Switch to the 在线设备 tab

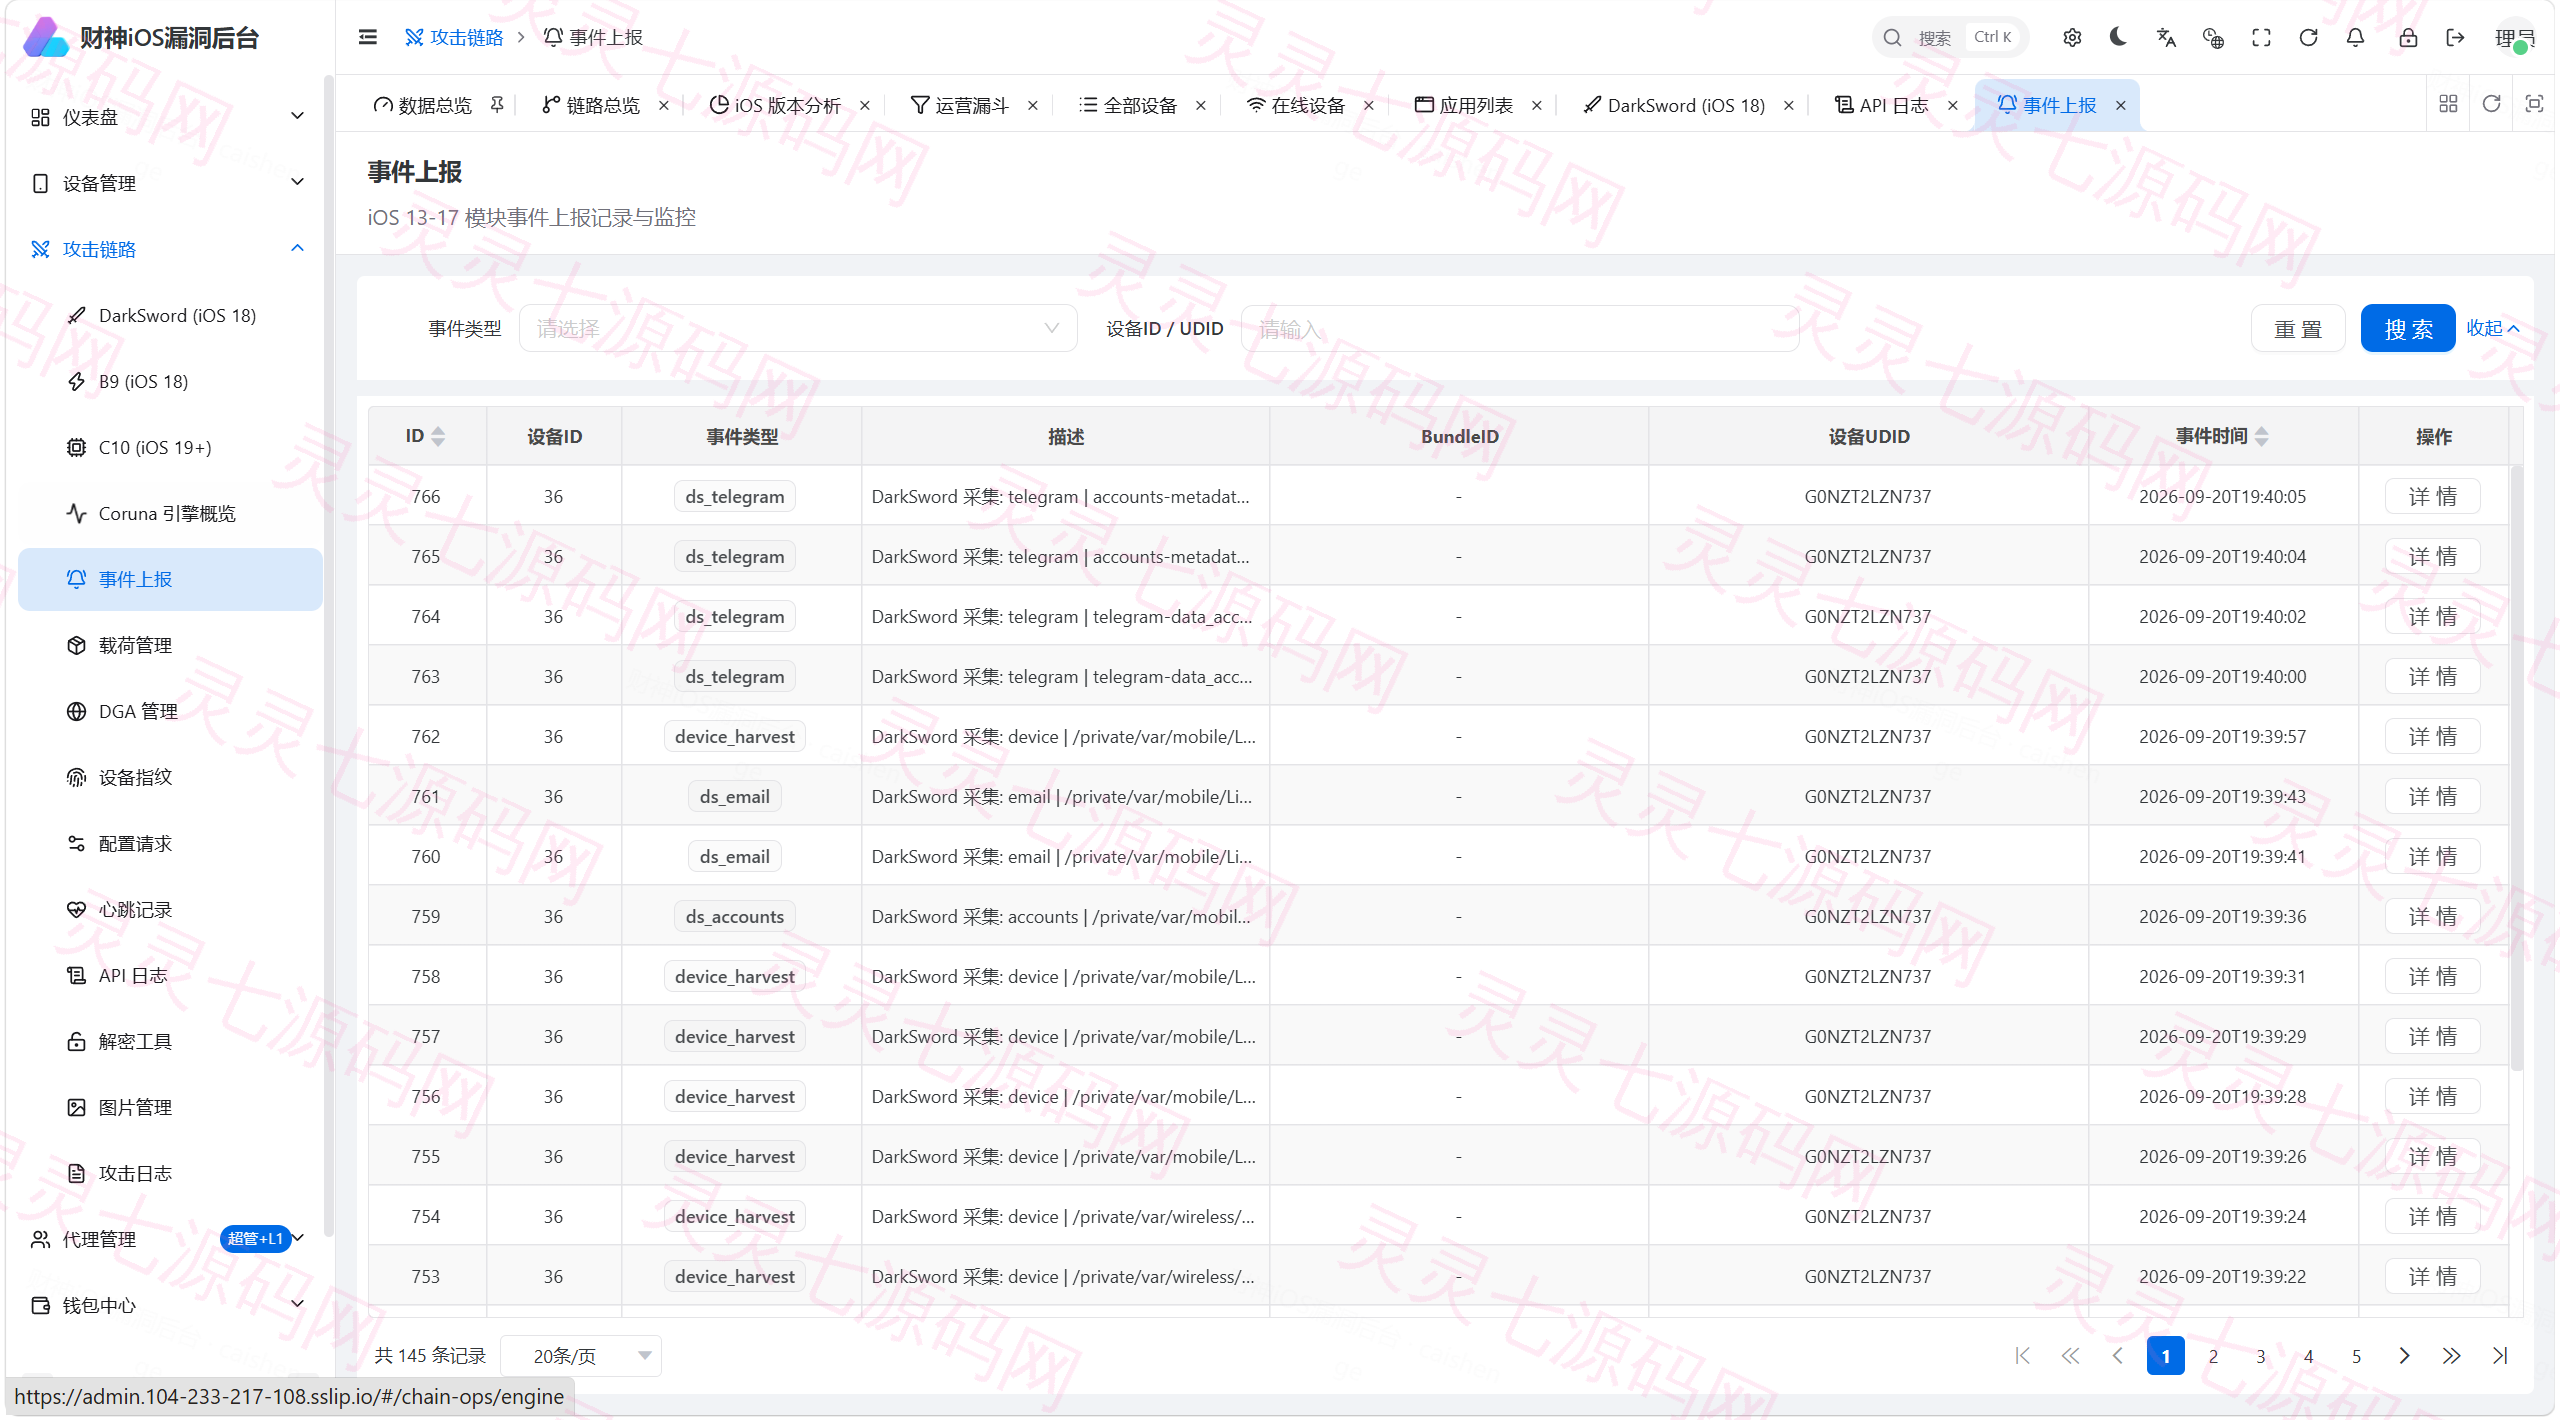[x=1296, y=106]
